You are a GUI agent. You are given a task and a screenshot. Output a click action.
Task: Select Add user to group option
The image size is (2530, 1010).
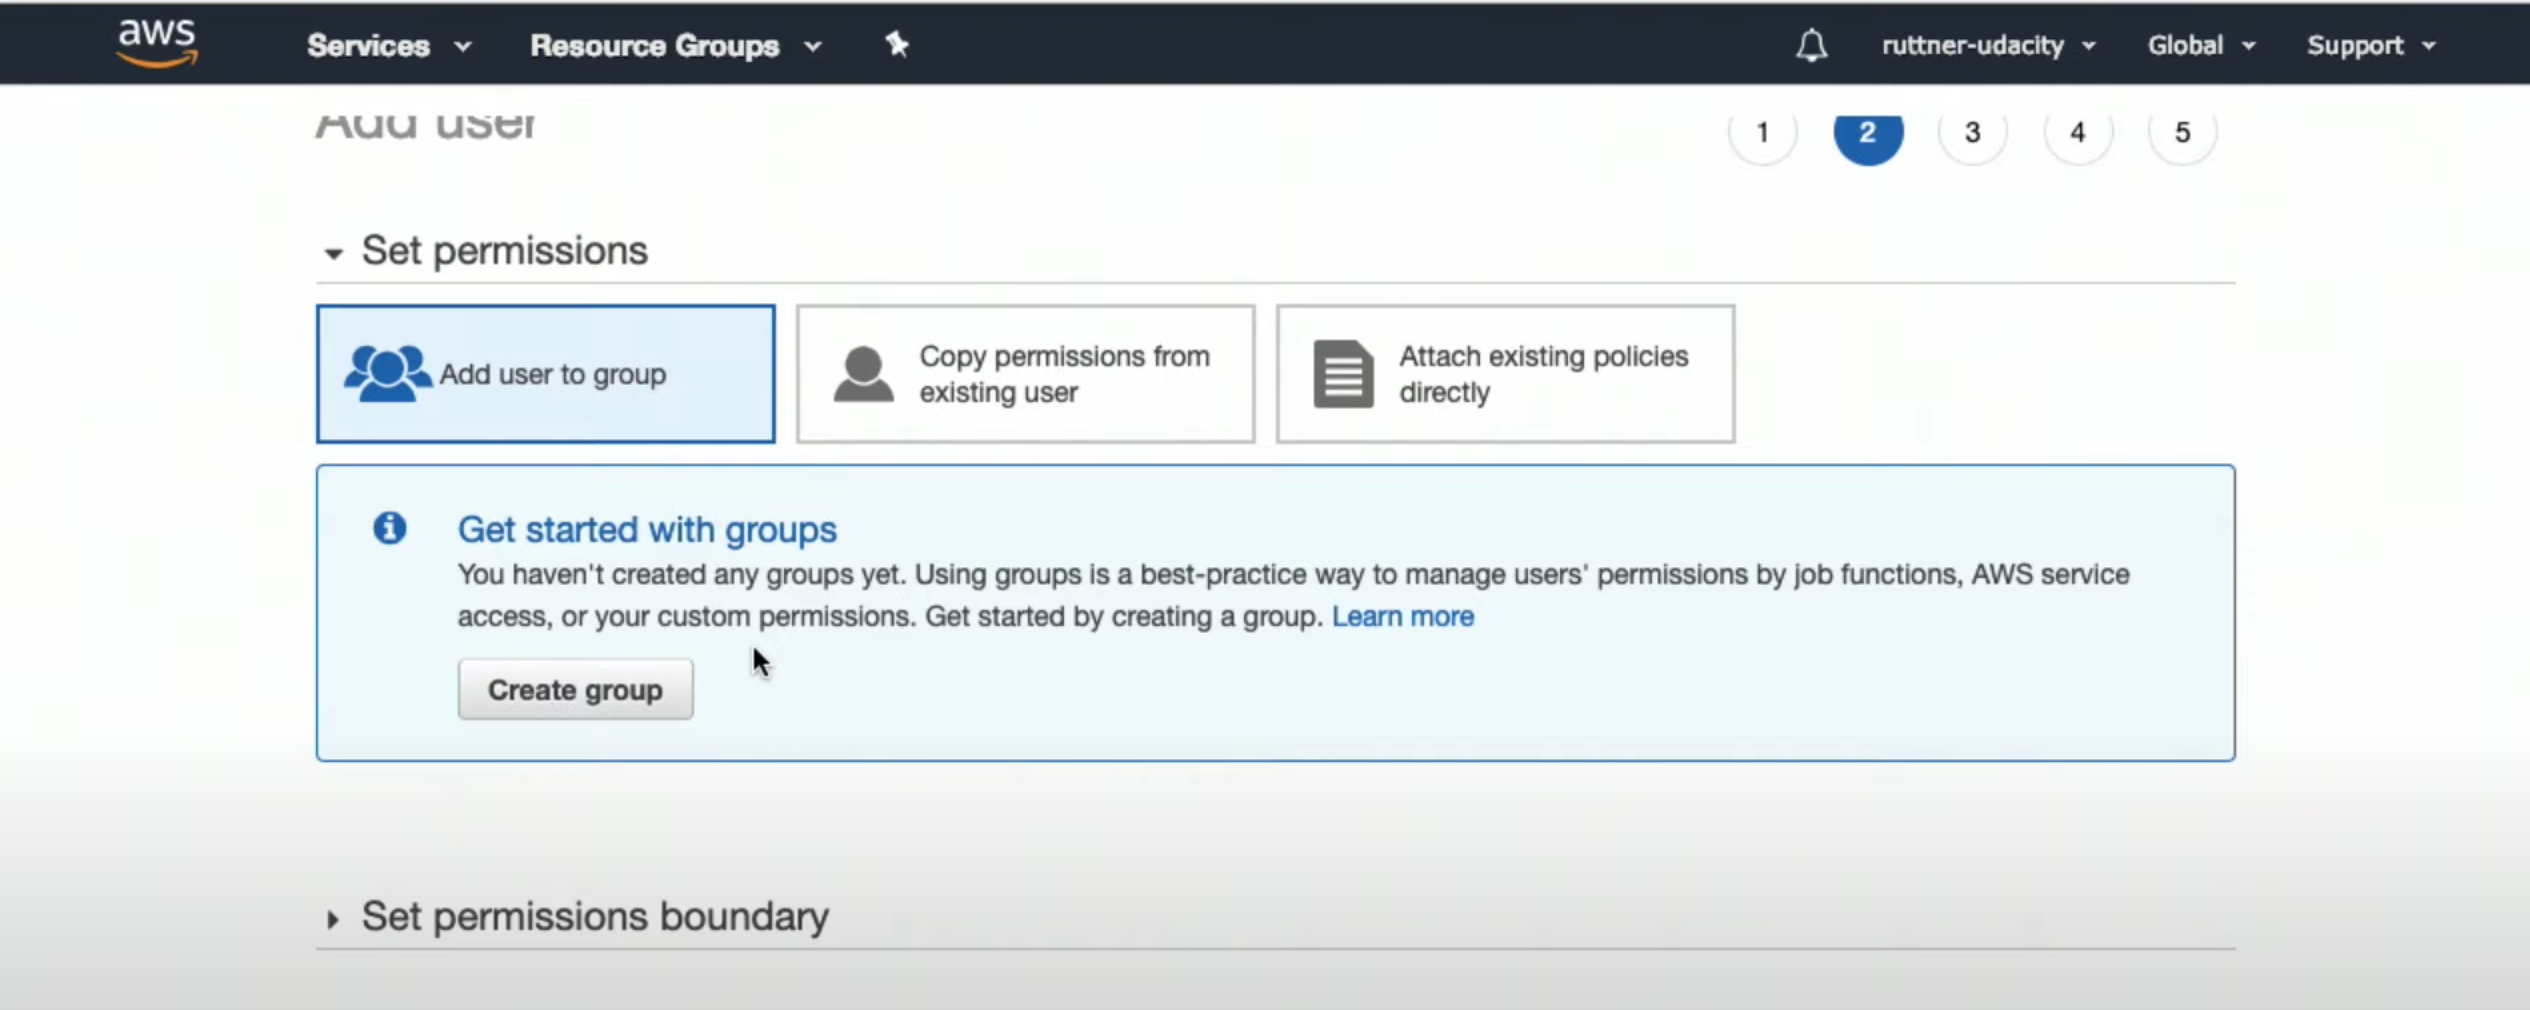546,374
